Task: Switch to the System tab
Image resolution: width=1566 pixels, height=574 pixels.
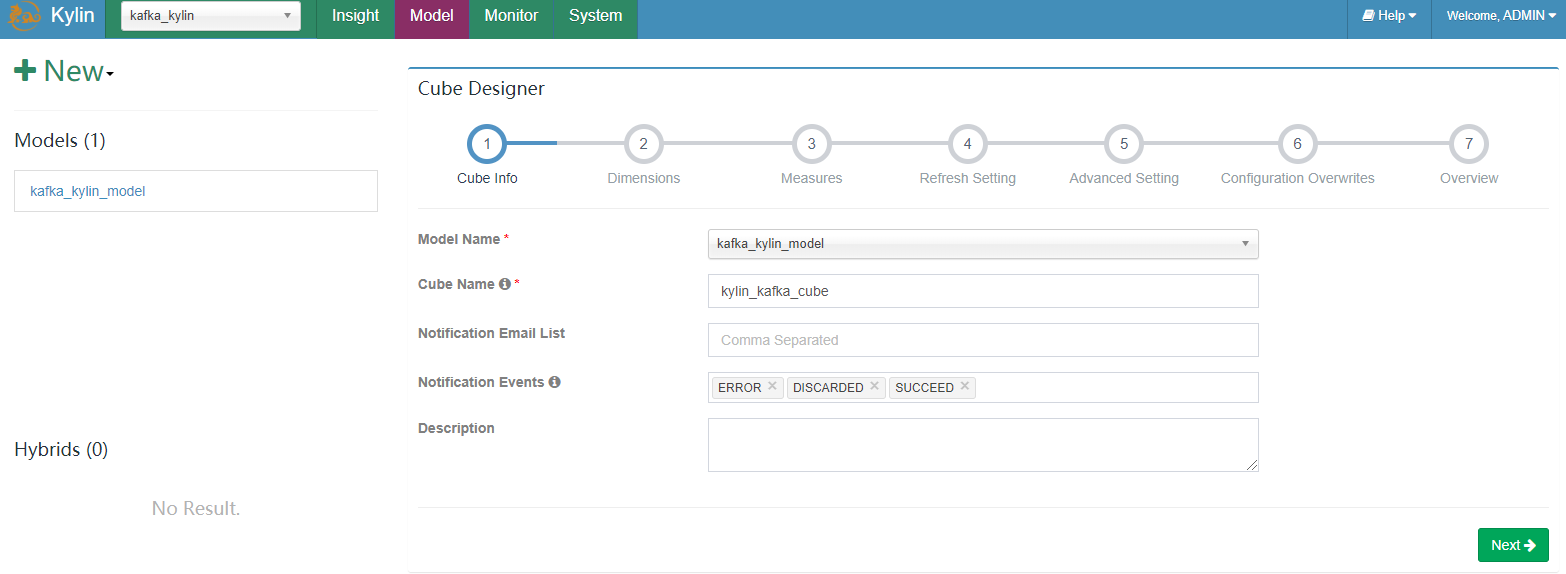Action: [x=595, y=16]
